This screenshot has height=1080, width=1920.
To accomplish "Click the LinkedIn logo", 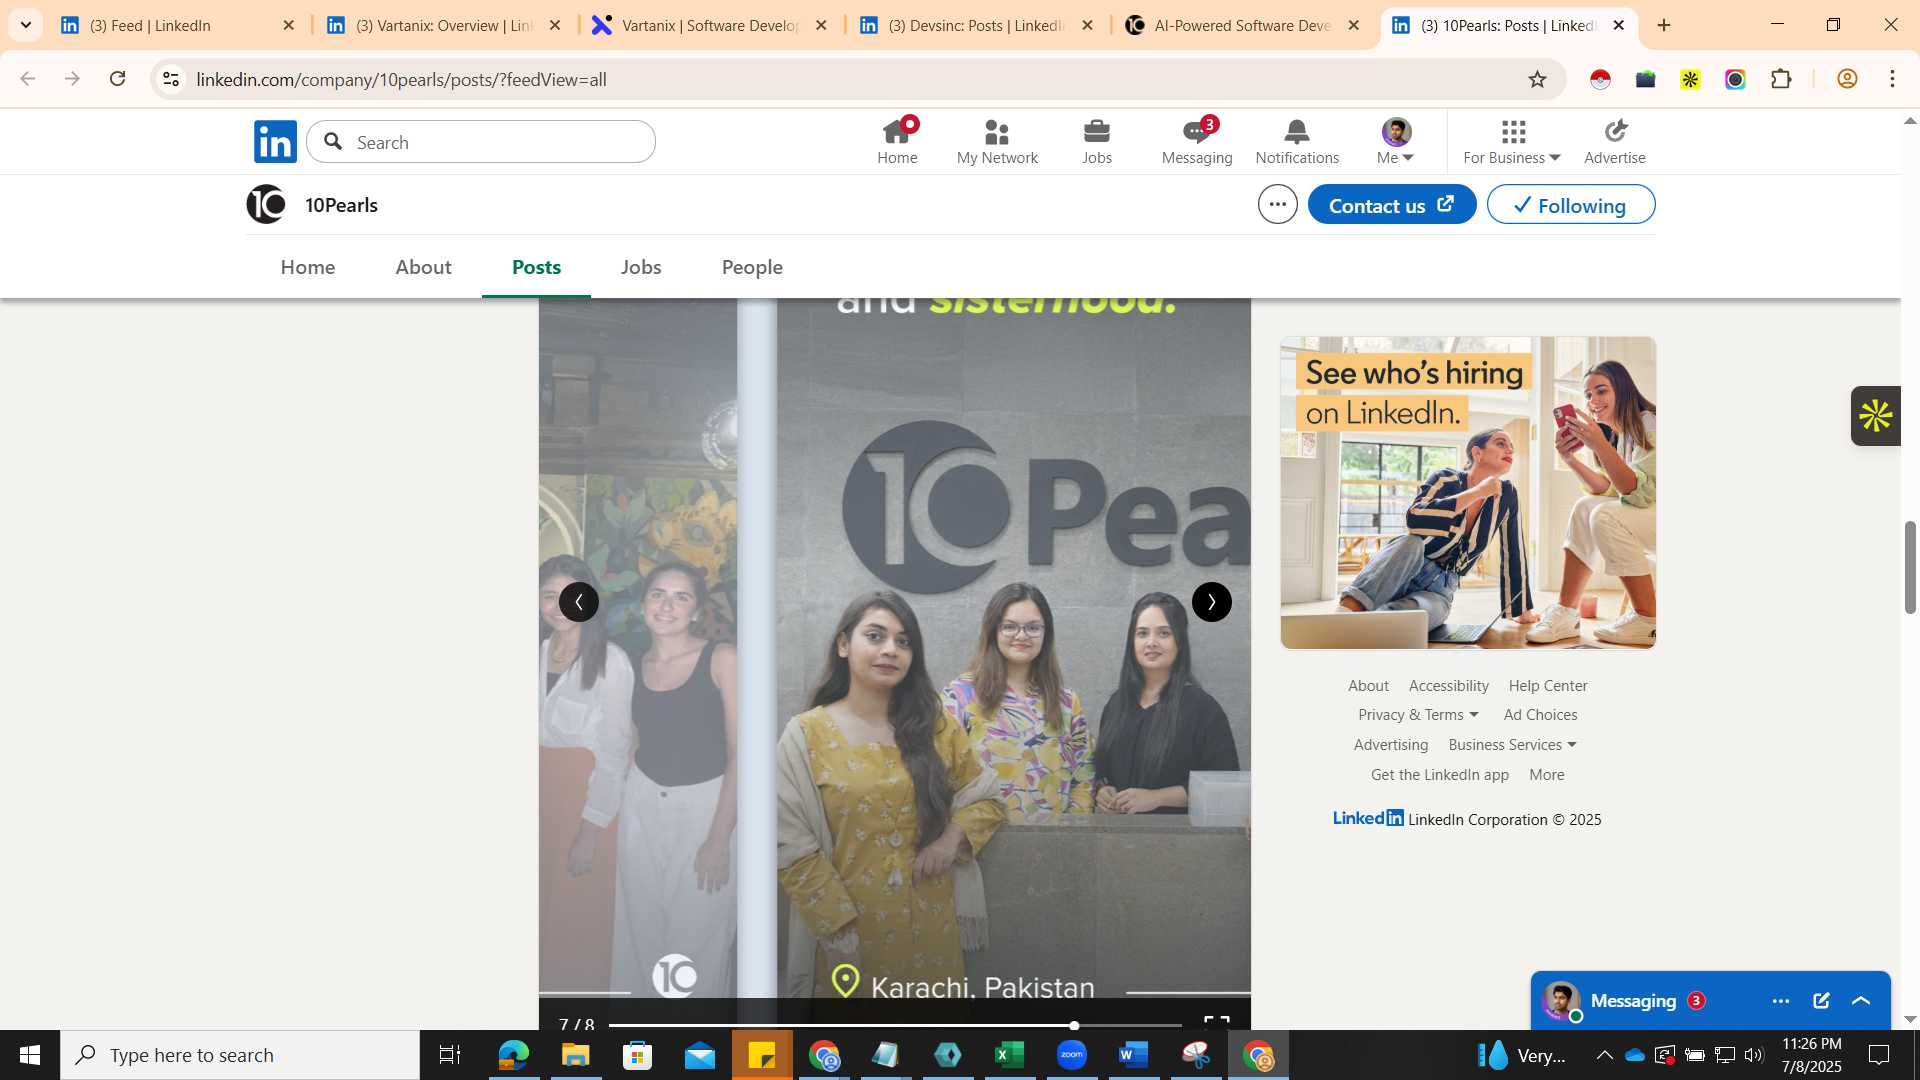I will (275, 141).
